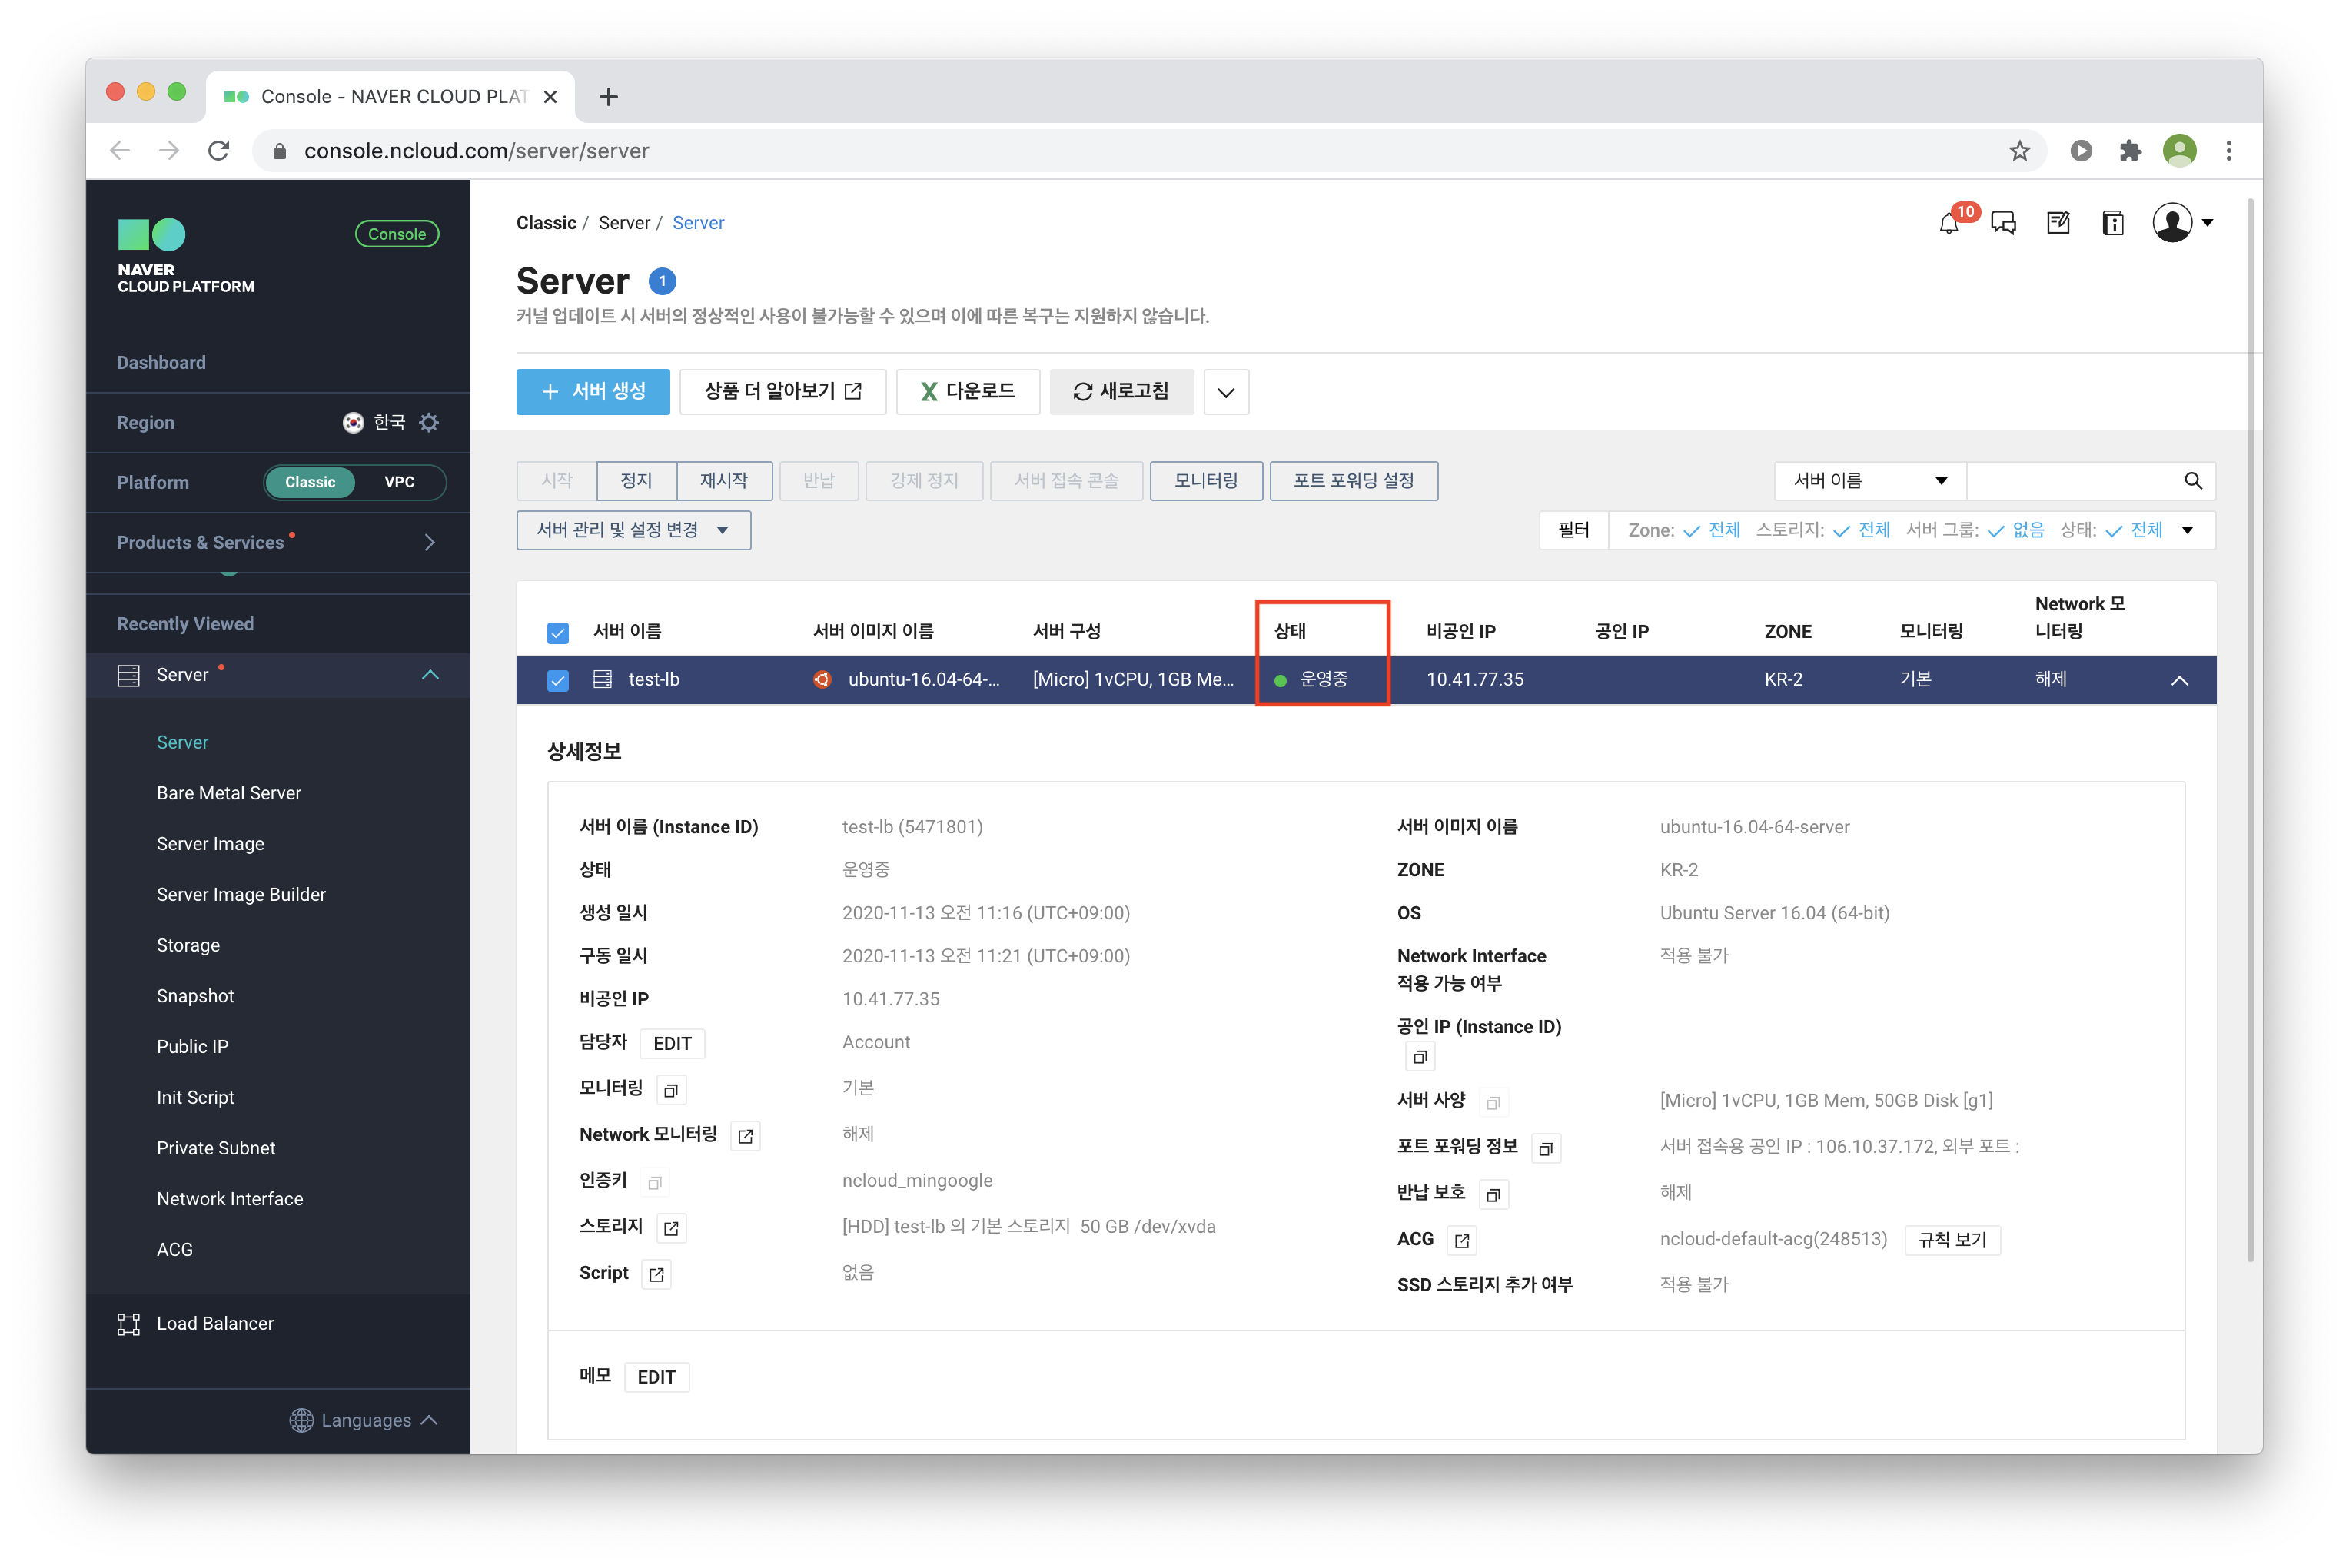Toggle the select-all servers header checkbox
The width and height of the screenshot is (2349, 1568).
[558, 633]
